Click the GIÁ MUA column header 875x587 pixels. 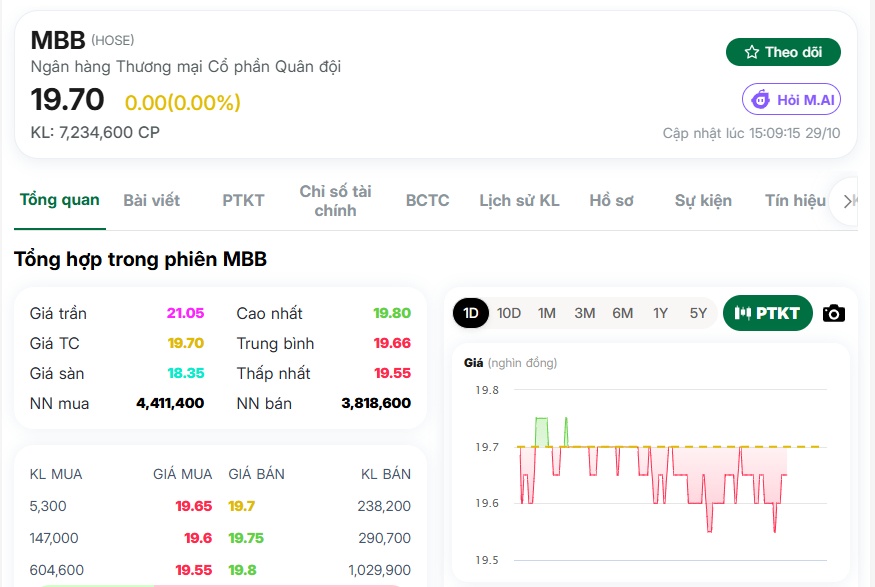tap(182, 474)
